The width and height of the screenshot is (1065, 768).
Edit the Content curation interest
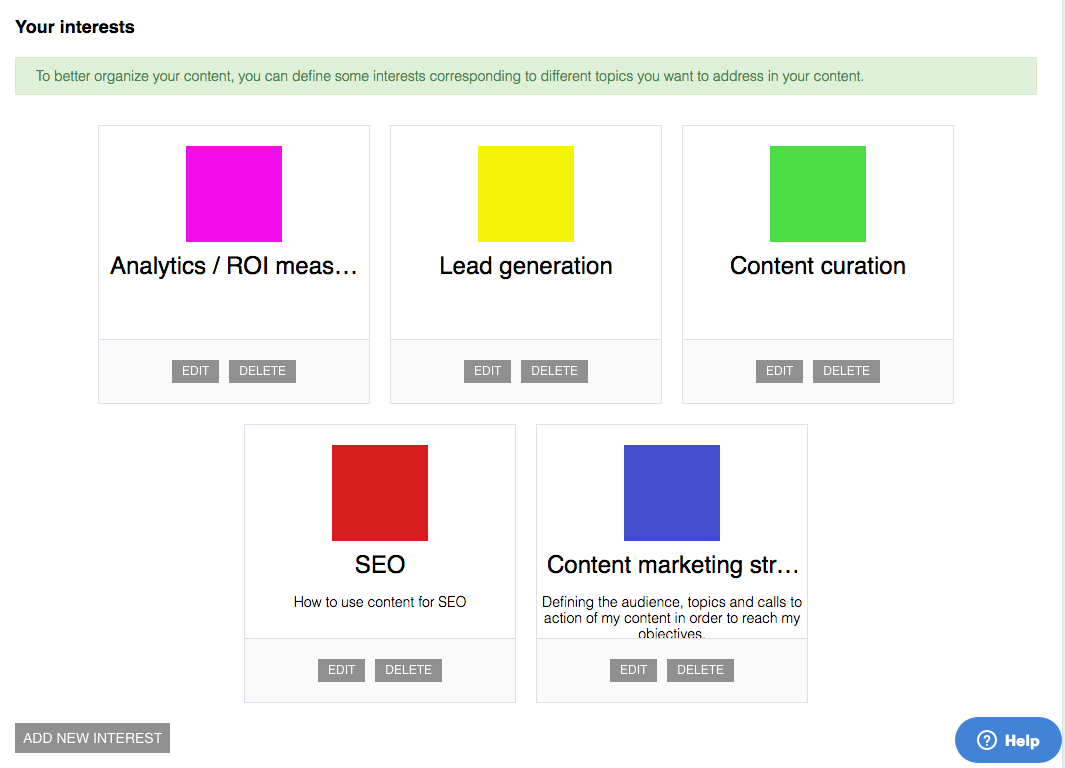pyautogui.click(x=780, y=371)
